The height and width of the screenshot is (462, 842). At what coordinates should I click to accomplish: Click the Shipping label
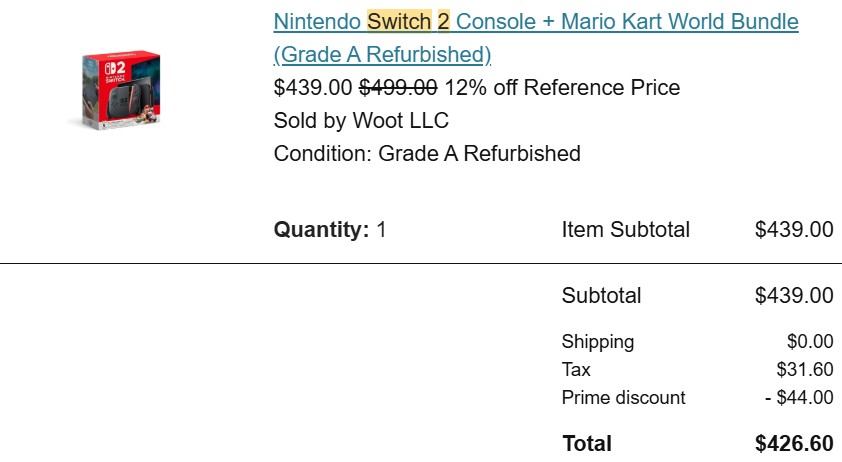coord(598,342)
